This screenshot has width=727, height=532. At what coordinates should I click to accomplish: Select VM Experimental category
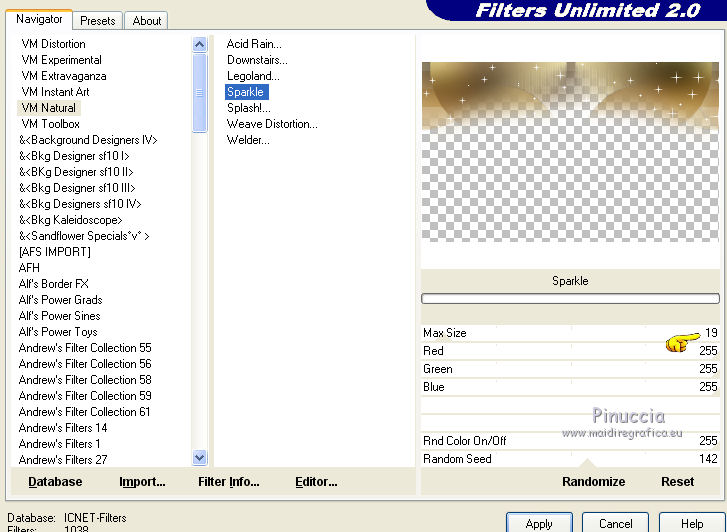coord(61,60)
